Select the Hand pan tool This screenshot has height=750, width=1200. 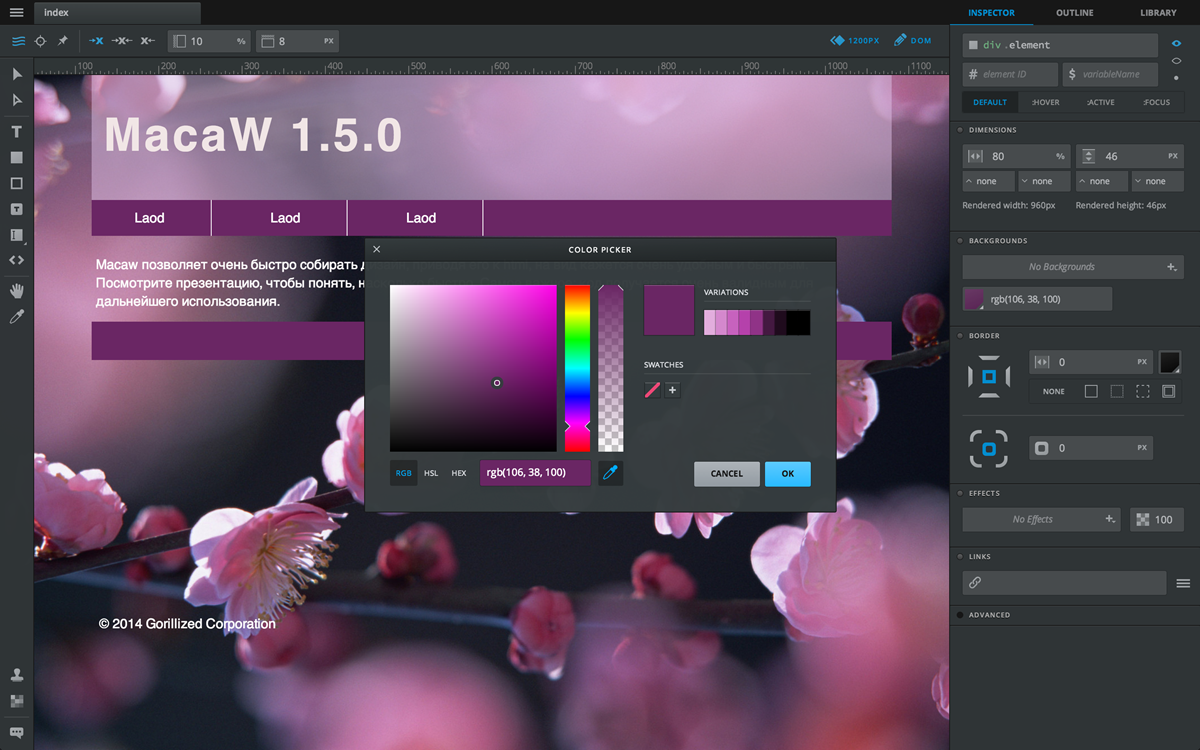17,291
